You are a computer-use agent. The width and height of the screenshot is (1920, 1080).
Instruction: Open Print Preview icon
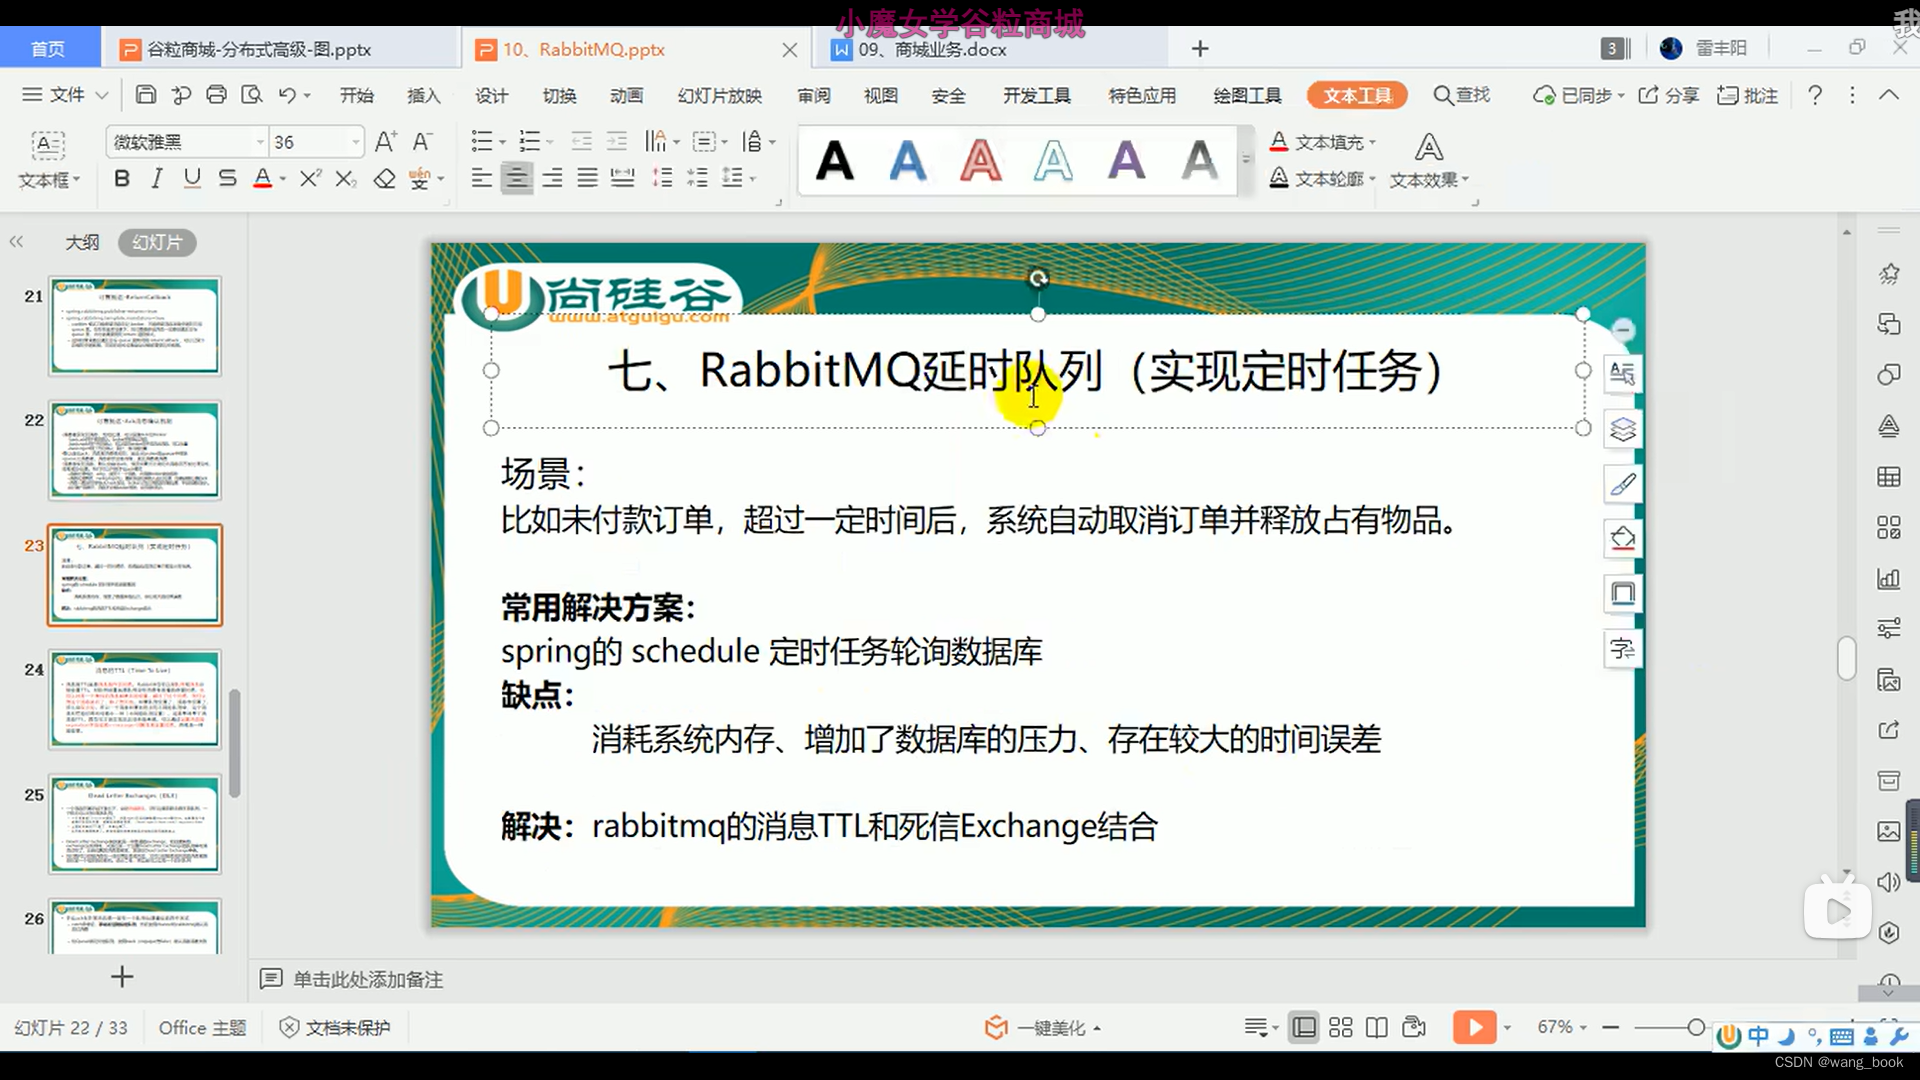252,95
